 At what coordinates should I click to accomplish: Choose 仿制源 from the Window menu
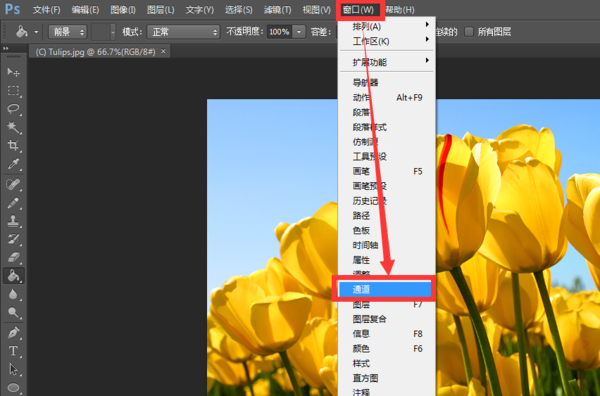(386, 142)
